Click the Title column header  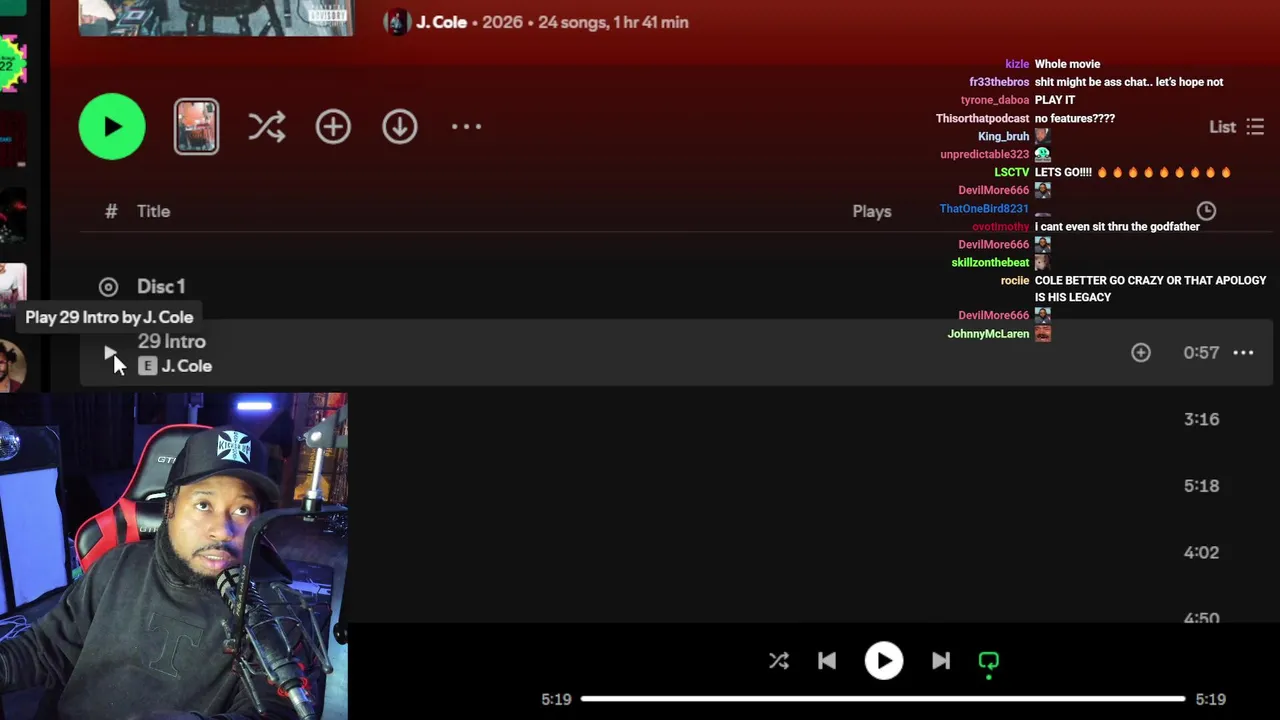point(153,211)
